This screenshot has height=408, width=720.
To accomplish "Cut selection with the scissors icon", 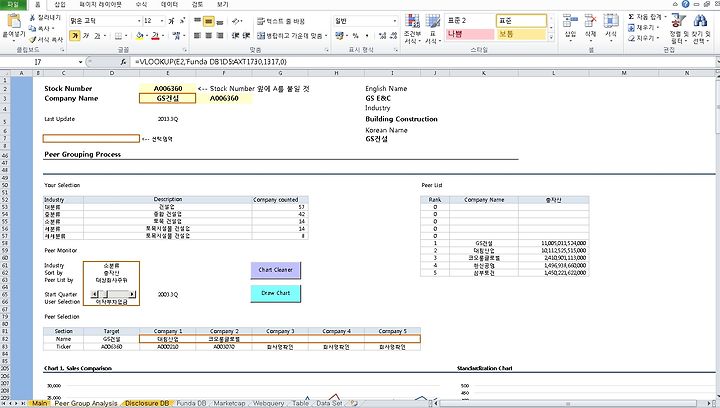I will pyautogui.click(x=32, y=17).
